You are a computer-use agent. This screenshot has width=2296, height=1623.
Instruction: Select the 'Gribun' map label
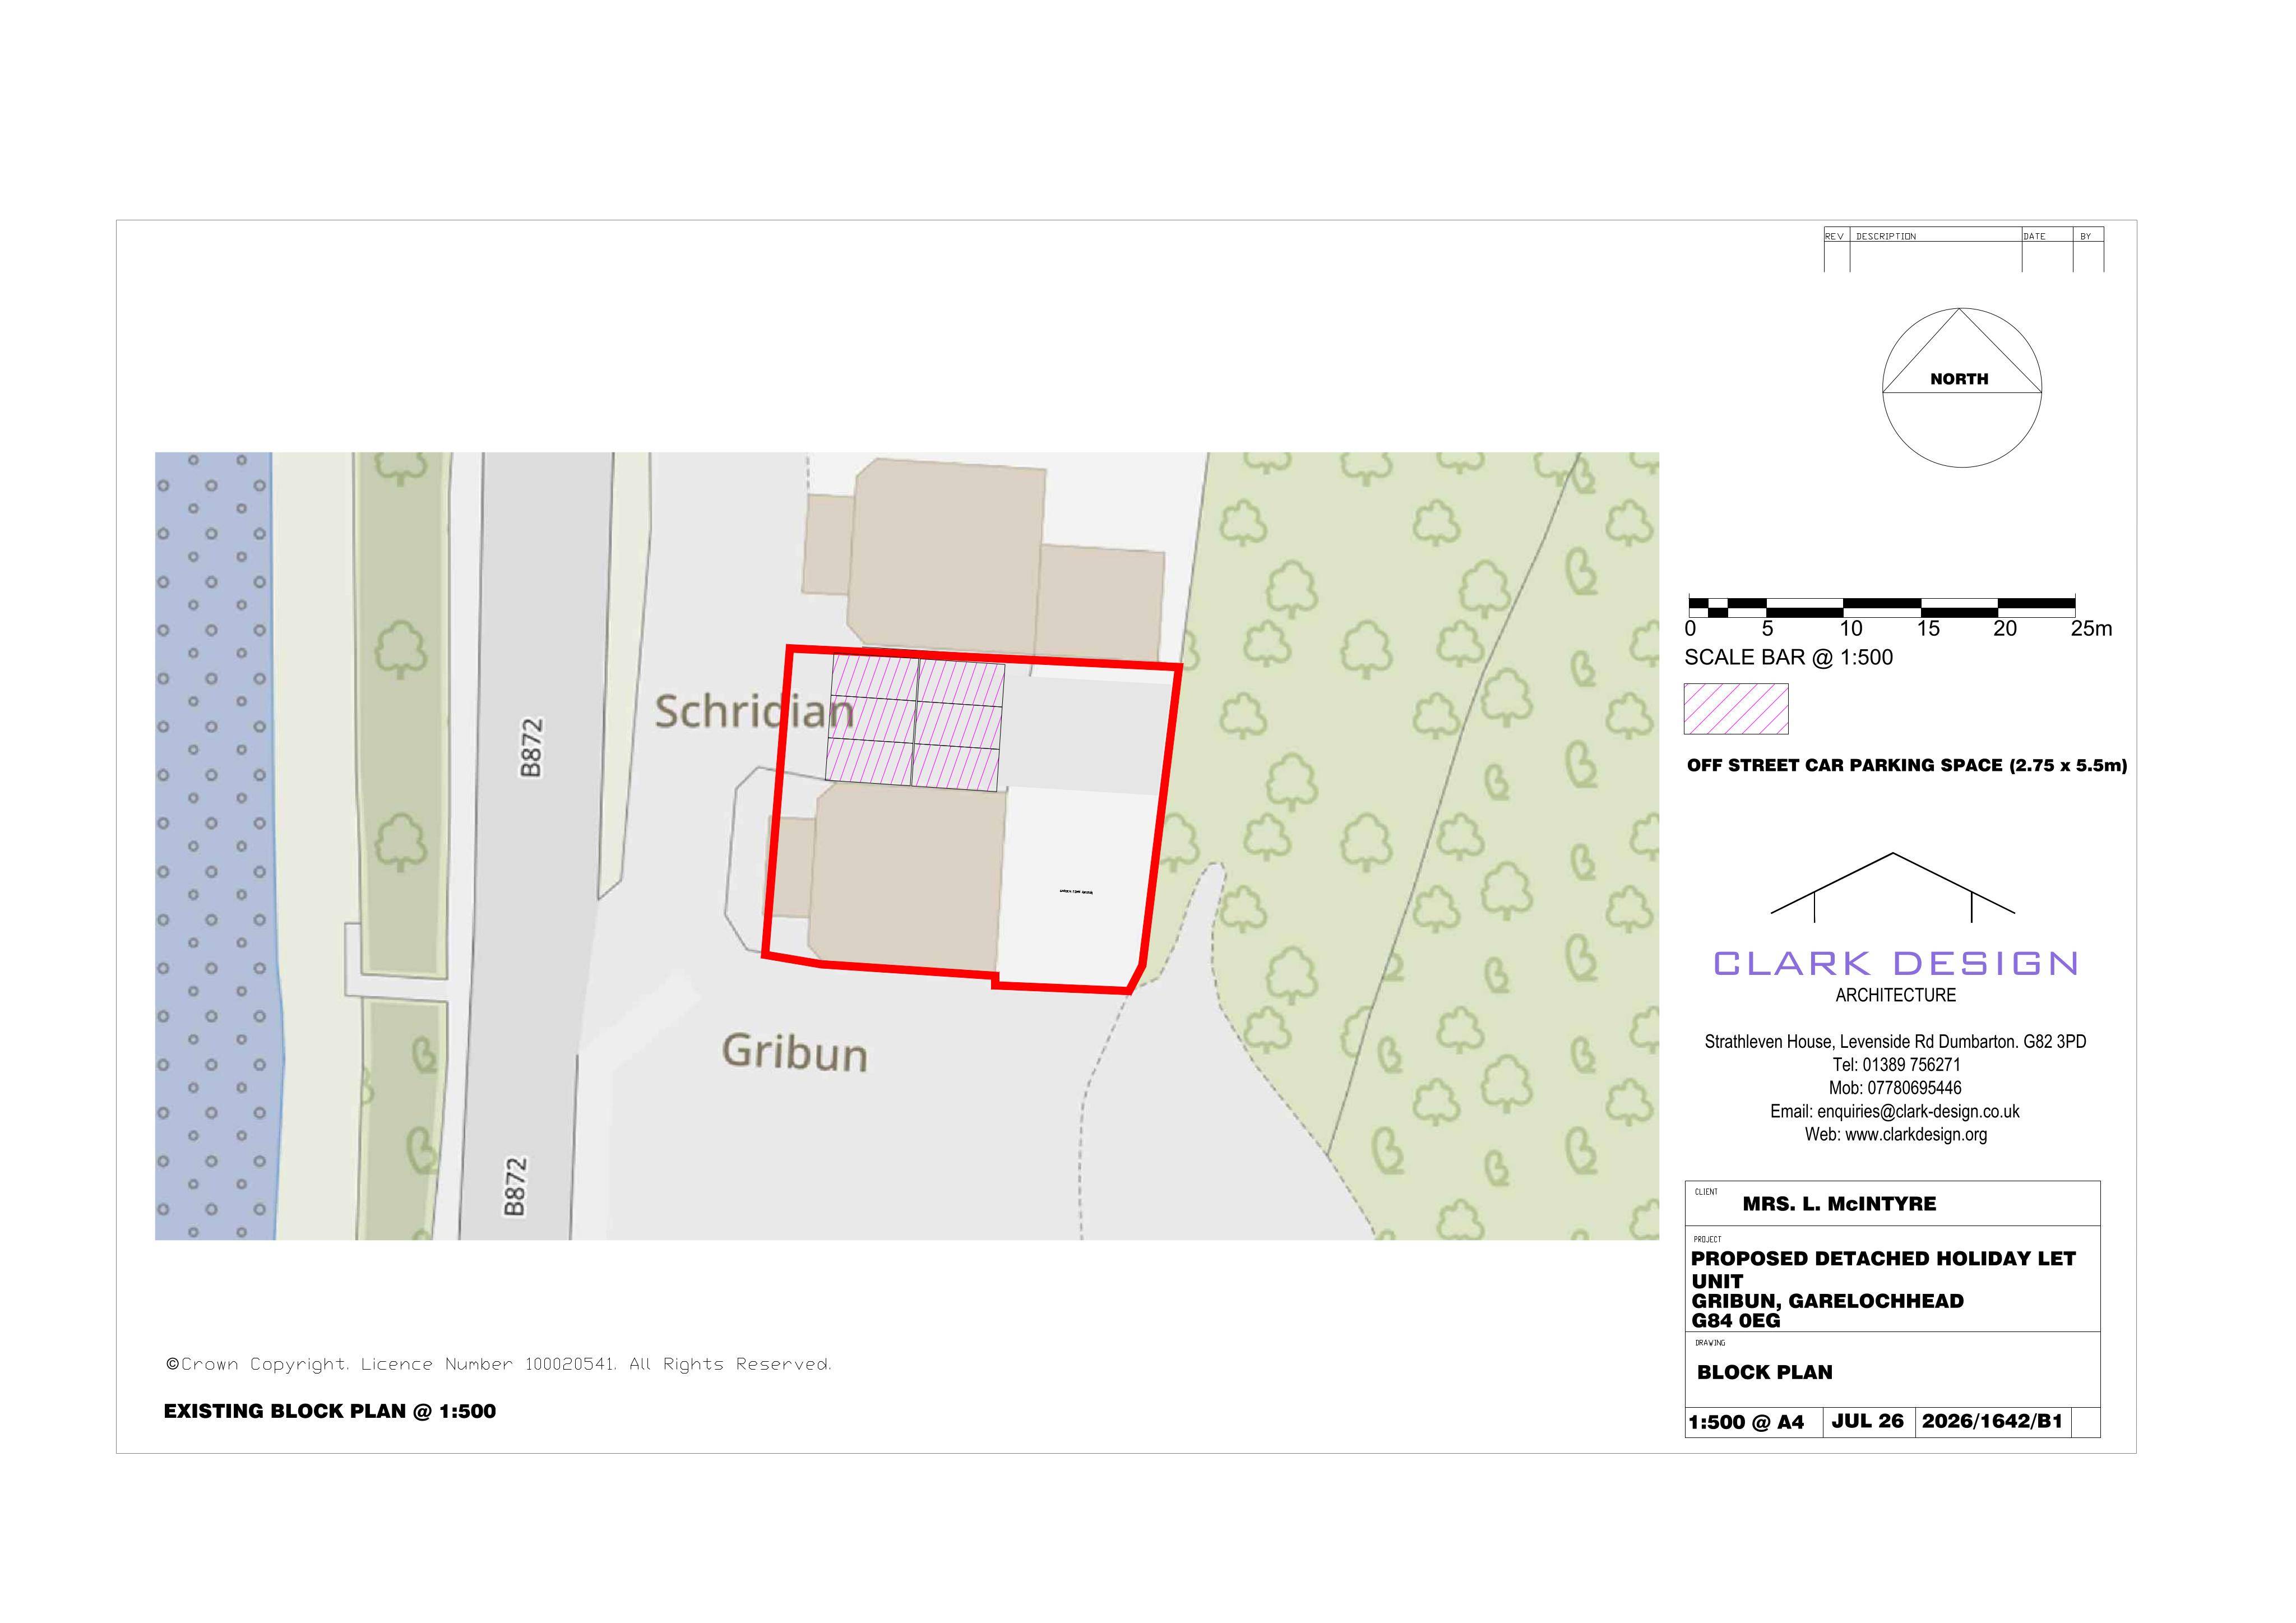click(x=795, y=1053)
